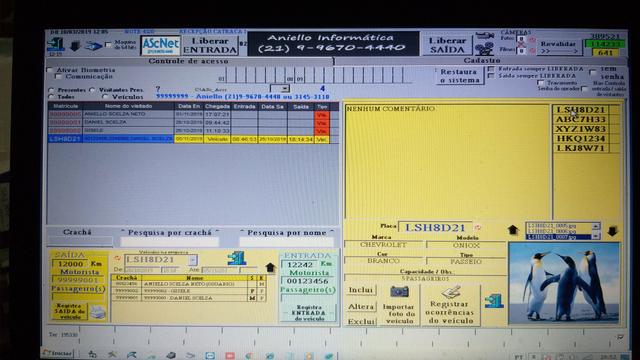This screenshot has width=640, height=360.
Task: Open the Iniciar start button
Action: coord(58,353)
